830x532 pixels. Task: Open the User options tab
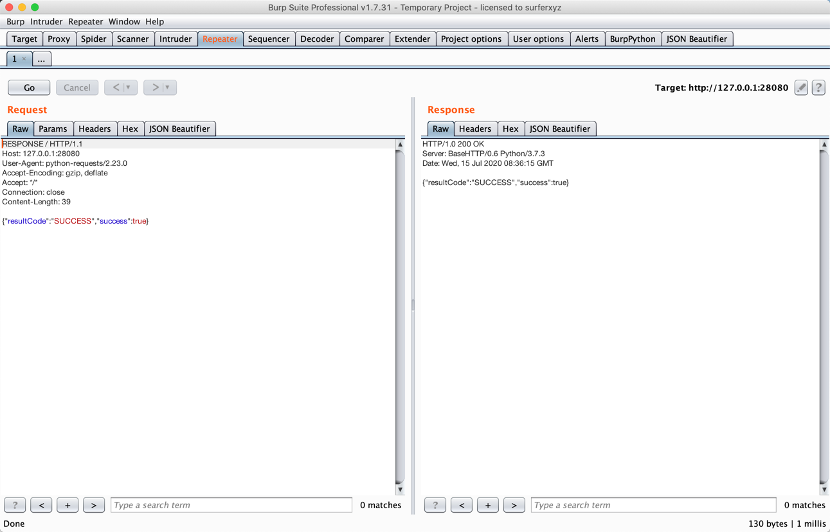tap(538, 39)
